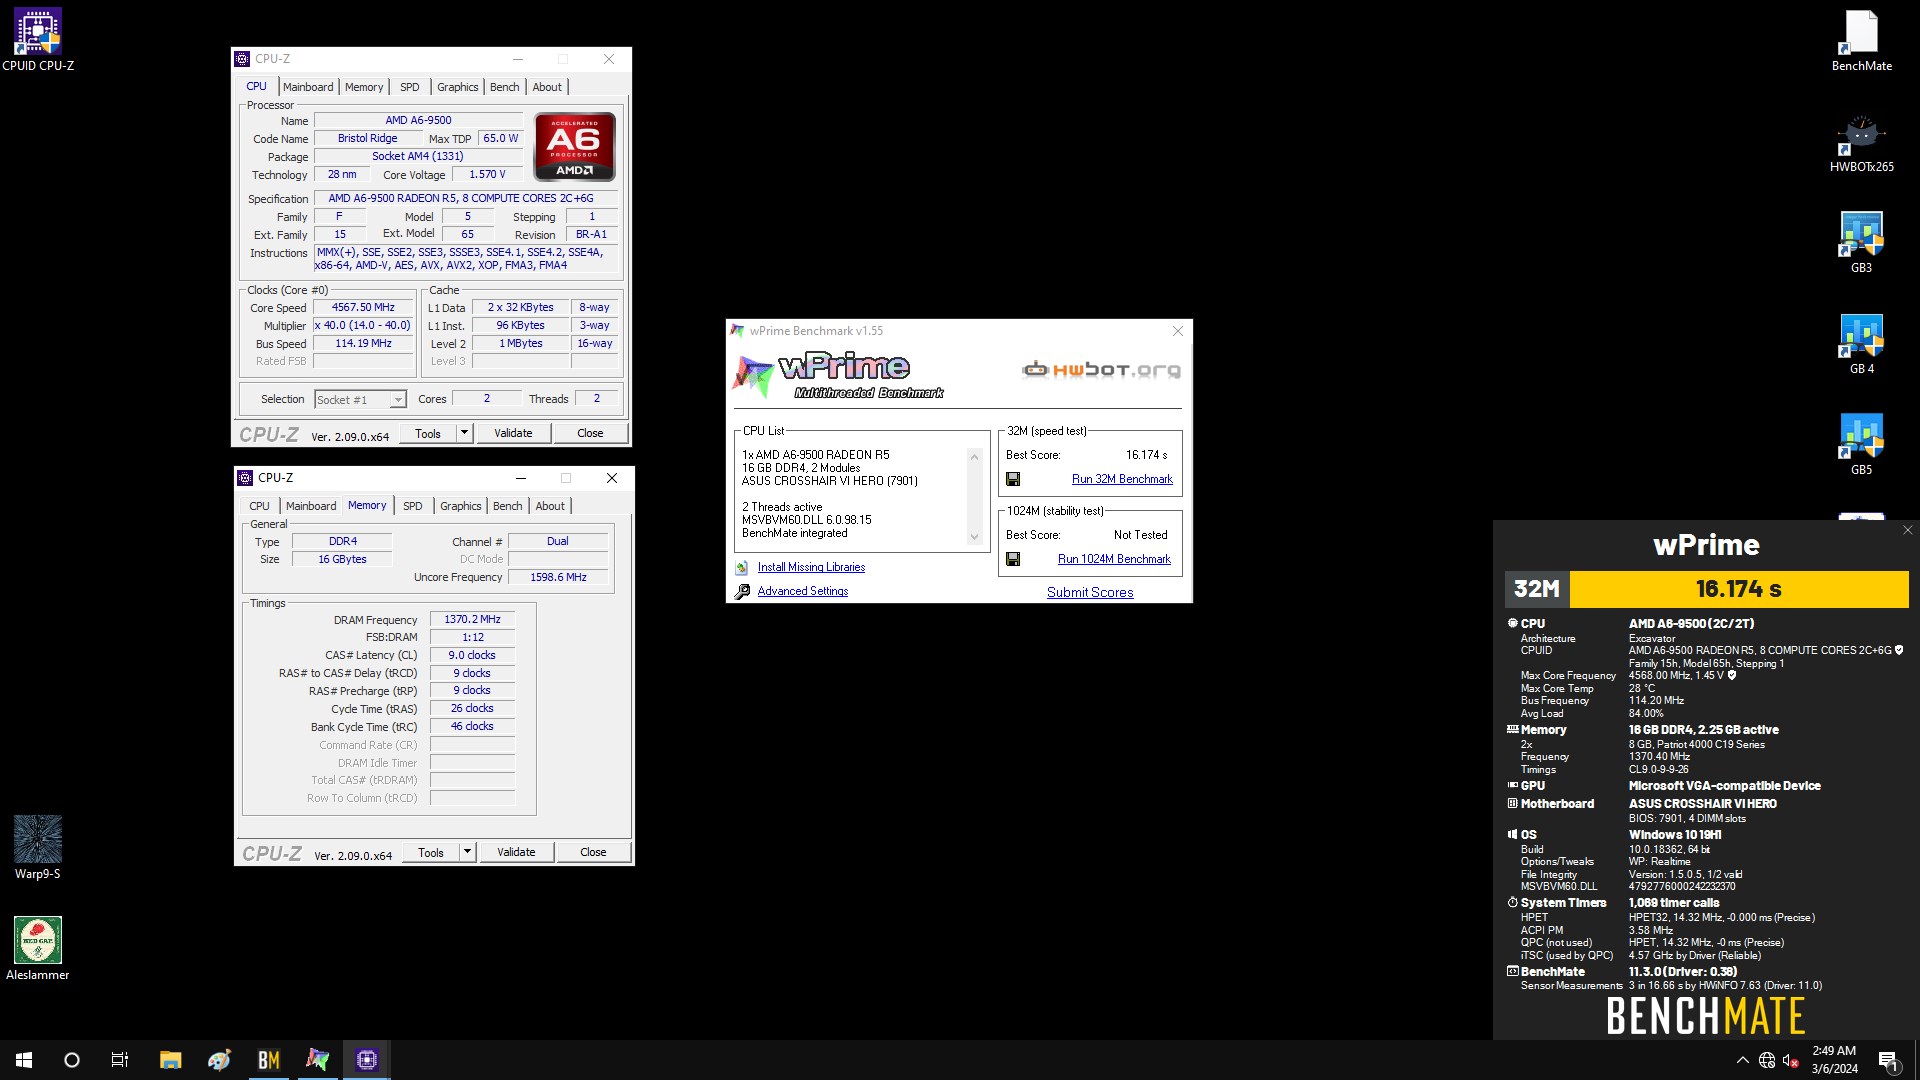The height and width of the screenshot is (1080, 1920).
Task: Open SPD tab in top CPU-Z window
Action: (x=410, y=87)
